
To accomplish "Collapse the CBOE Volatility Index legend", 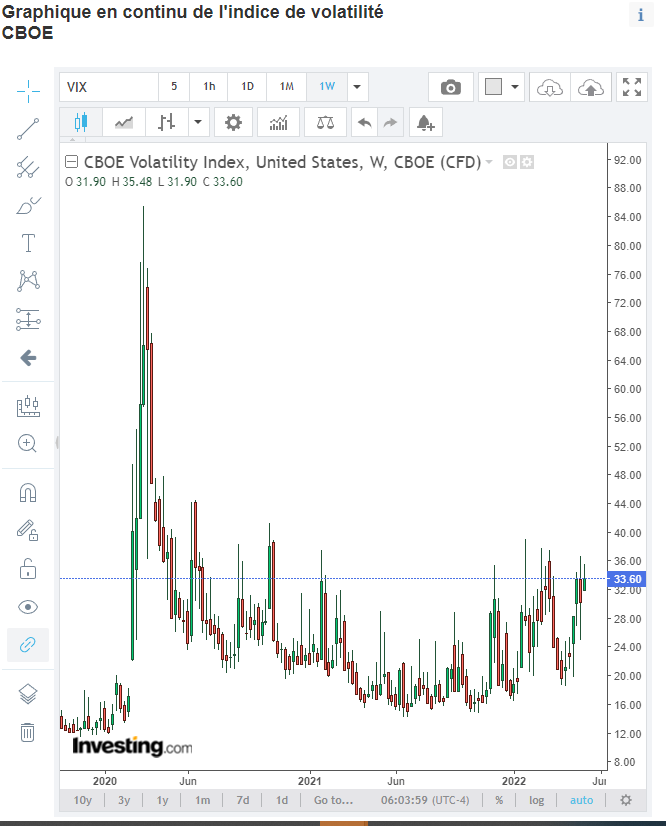I will [x=71, y=162].
